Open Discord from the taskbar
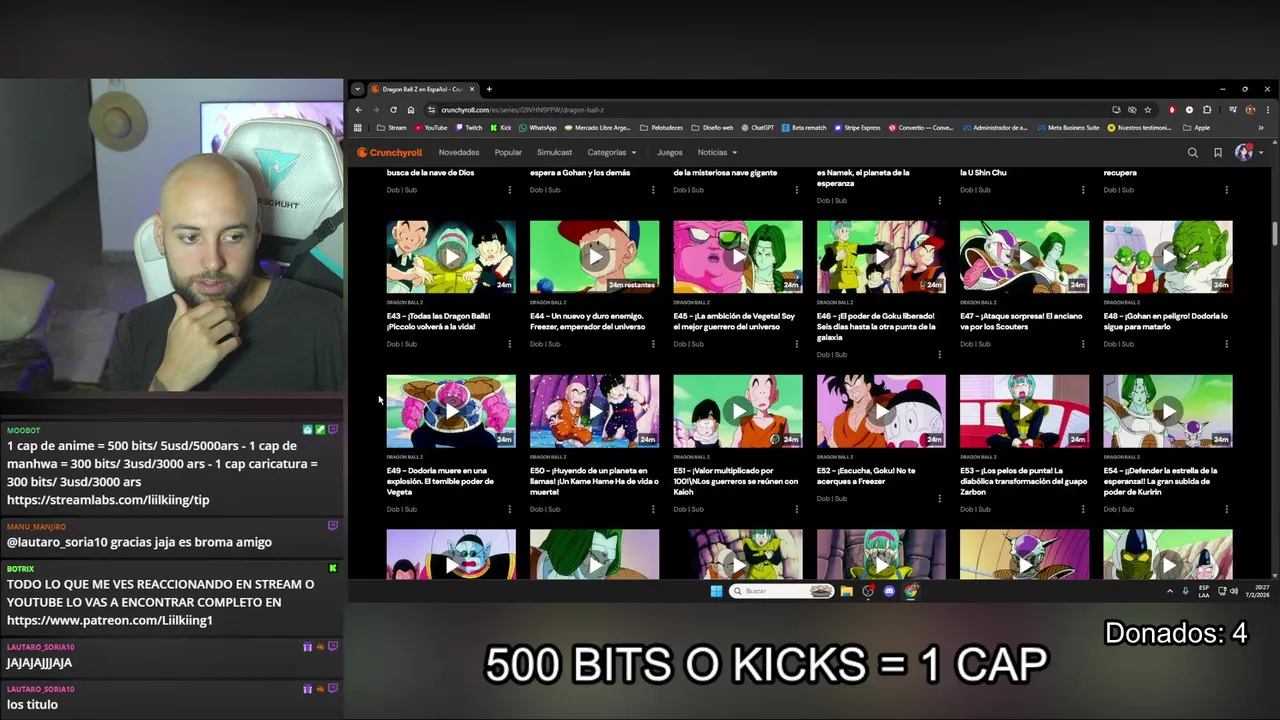Viewport: 1280px width, 720px height. 889,591
